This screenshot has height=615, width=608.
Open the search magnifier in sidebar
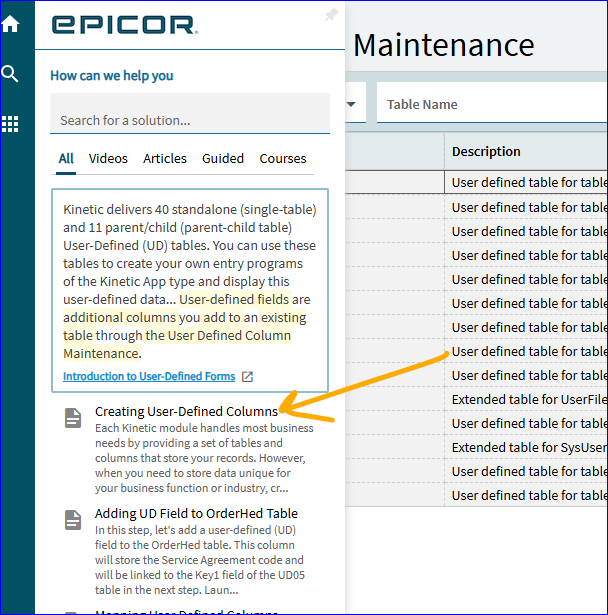[x=10, y=73]
